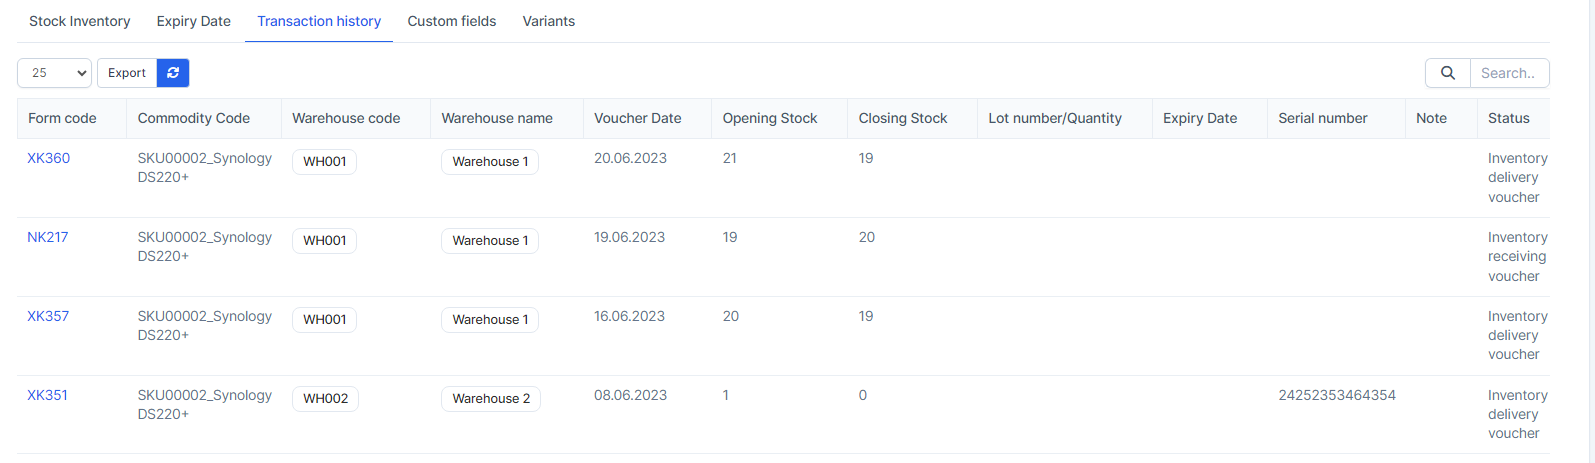Image resolution: width=1595 pixels, height=463 pixels.
Task: Open form code XK360 link
Action: (x=48, y=158)
